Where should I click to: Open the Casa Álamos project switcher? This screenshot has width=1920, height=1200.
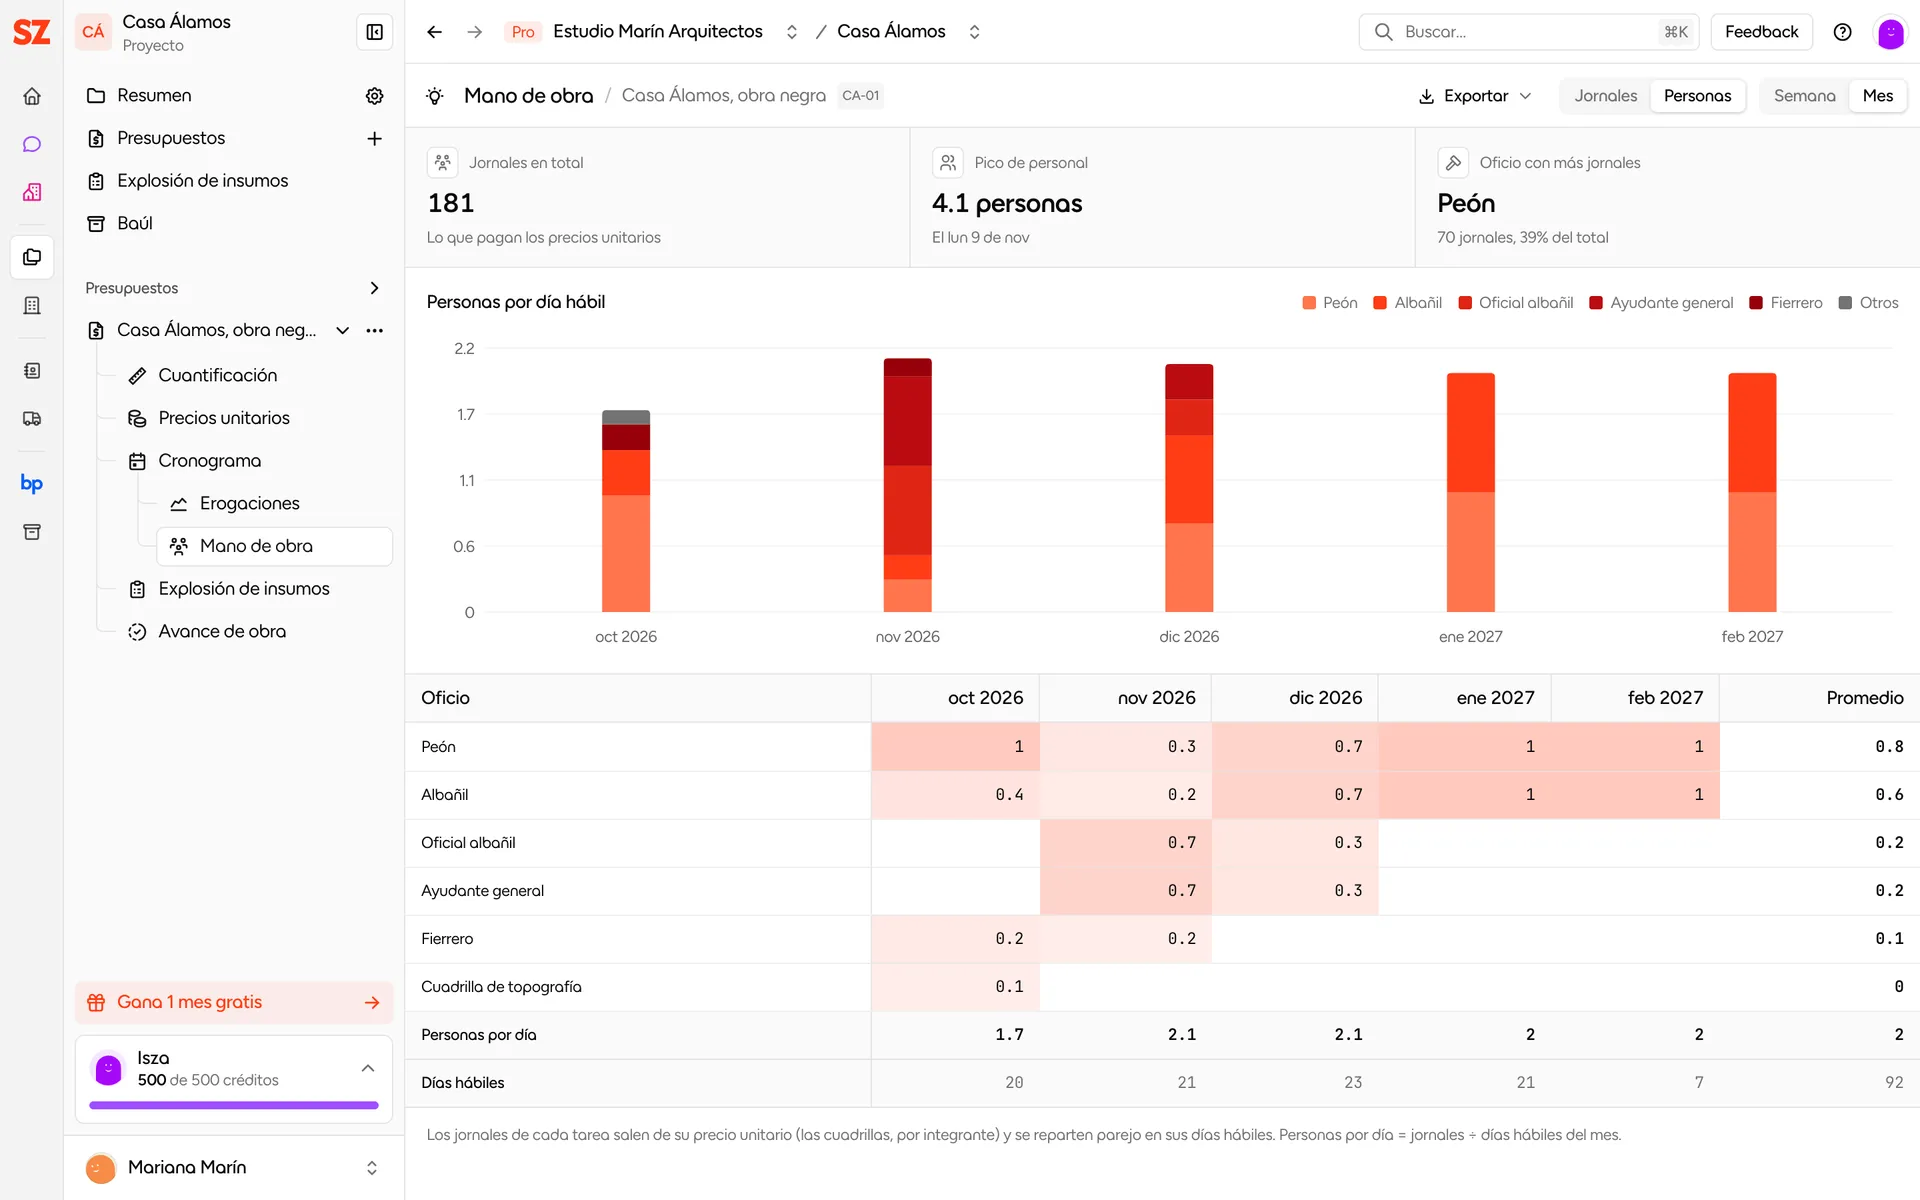975,32
